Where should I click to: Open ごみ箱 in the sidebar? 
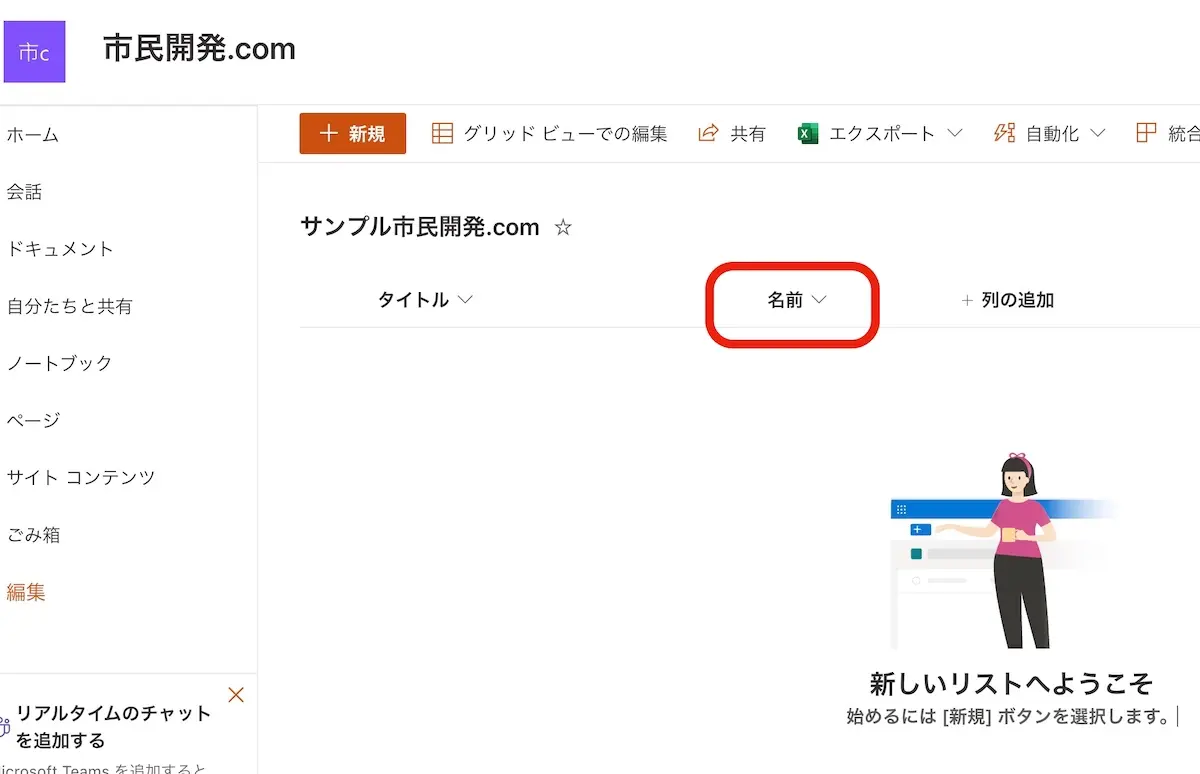[x=34, y=535]
